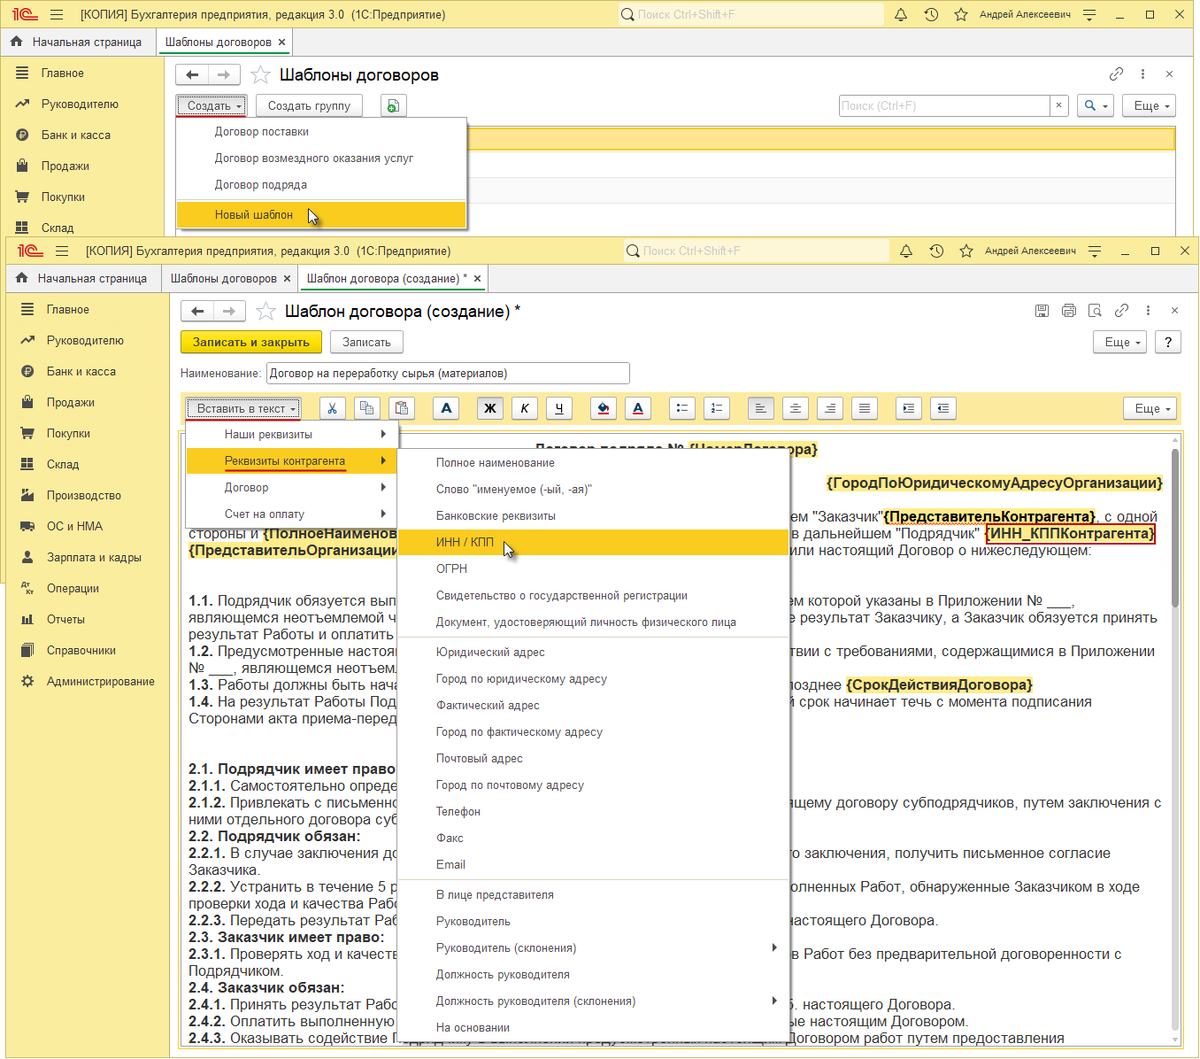
Task: Click the save diskette icon in form header
Action: coord(1042,310)
